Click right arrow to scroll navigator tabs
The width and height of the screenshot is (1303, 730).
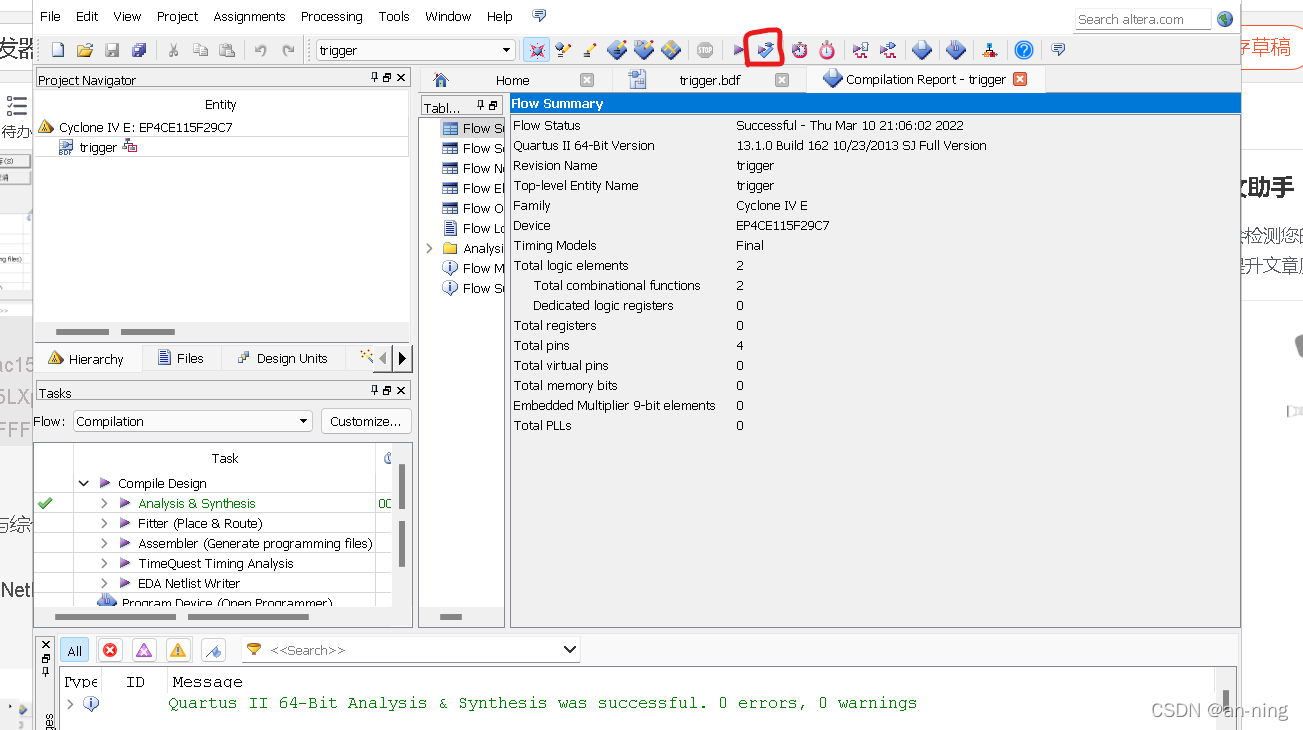click(x=402, y=358)
